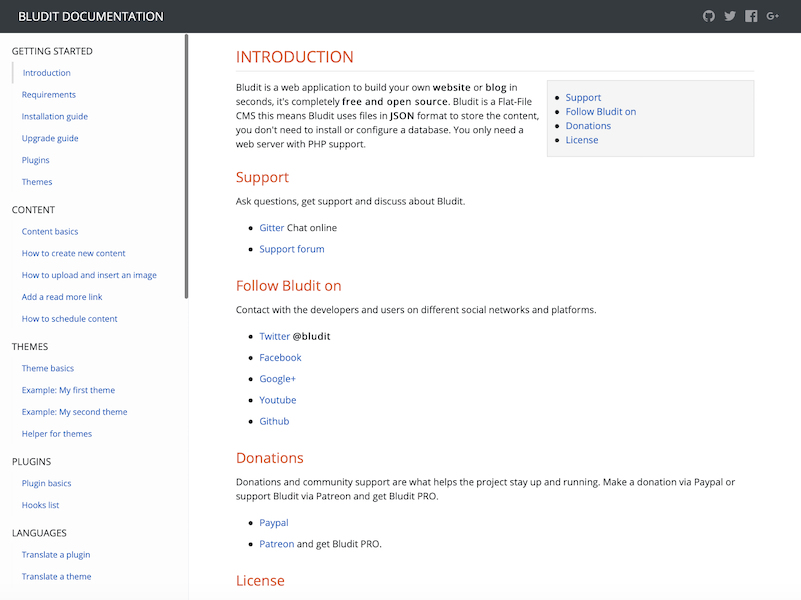
Task: Open the Requirements page
Action: point(49,94)
